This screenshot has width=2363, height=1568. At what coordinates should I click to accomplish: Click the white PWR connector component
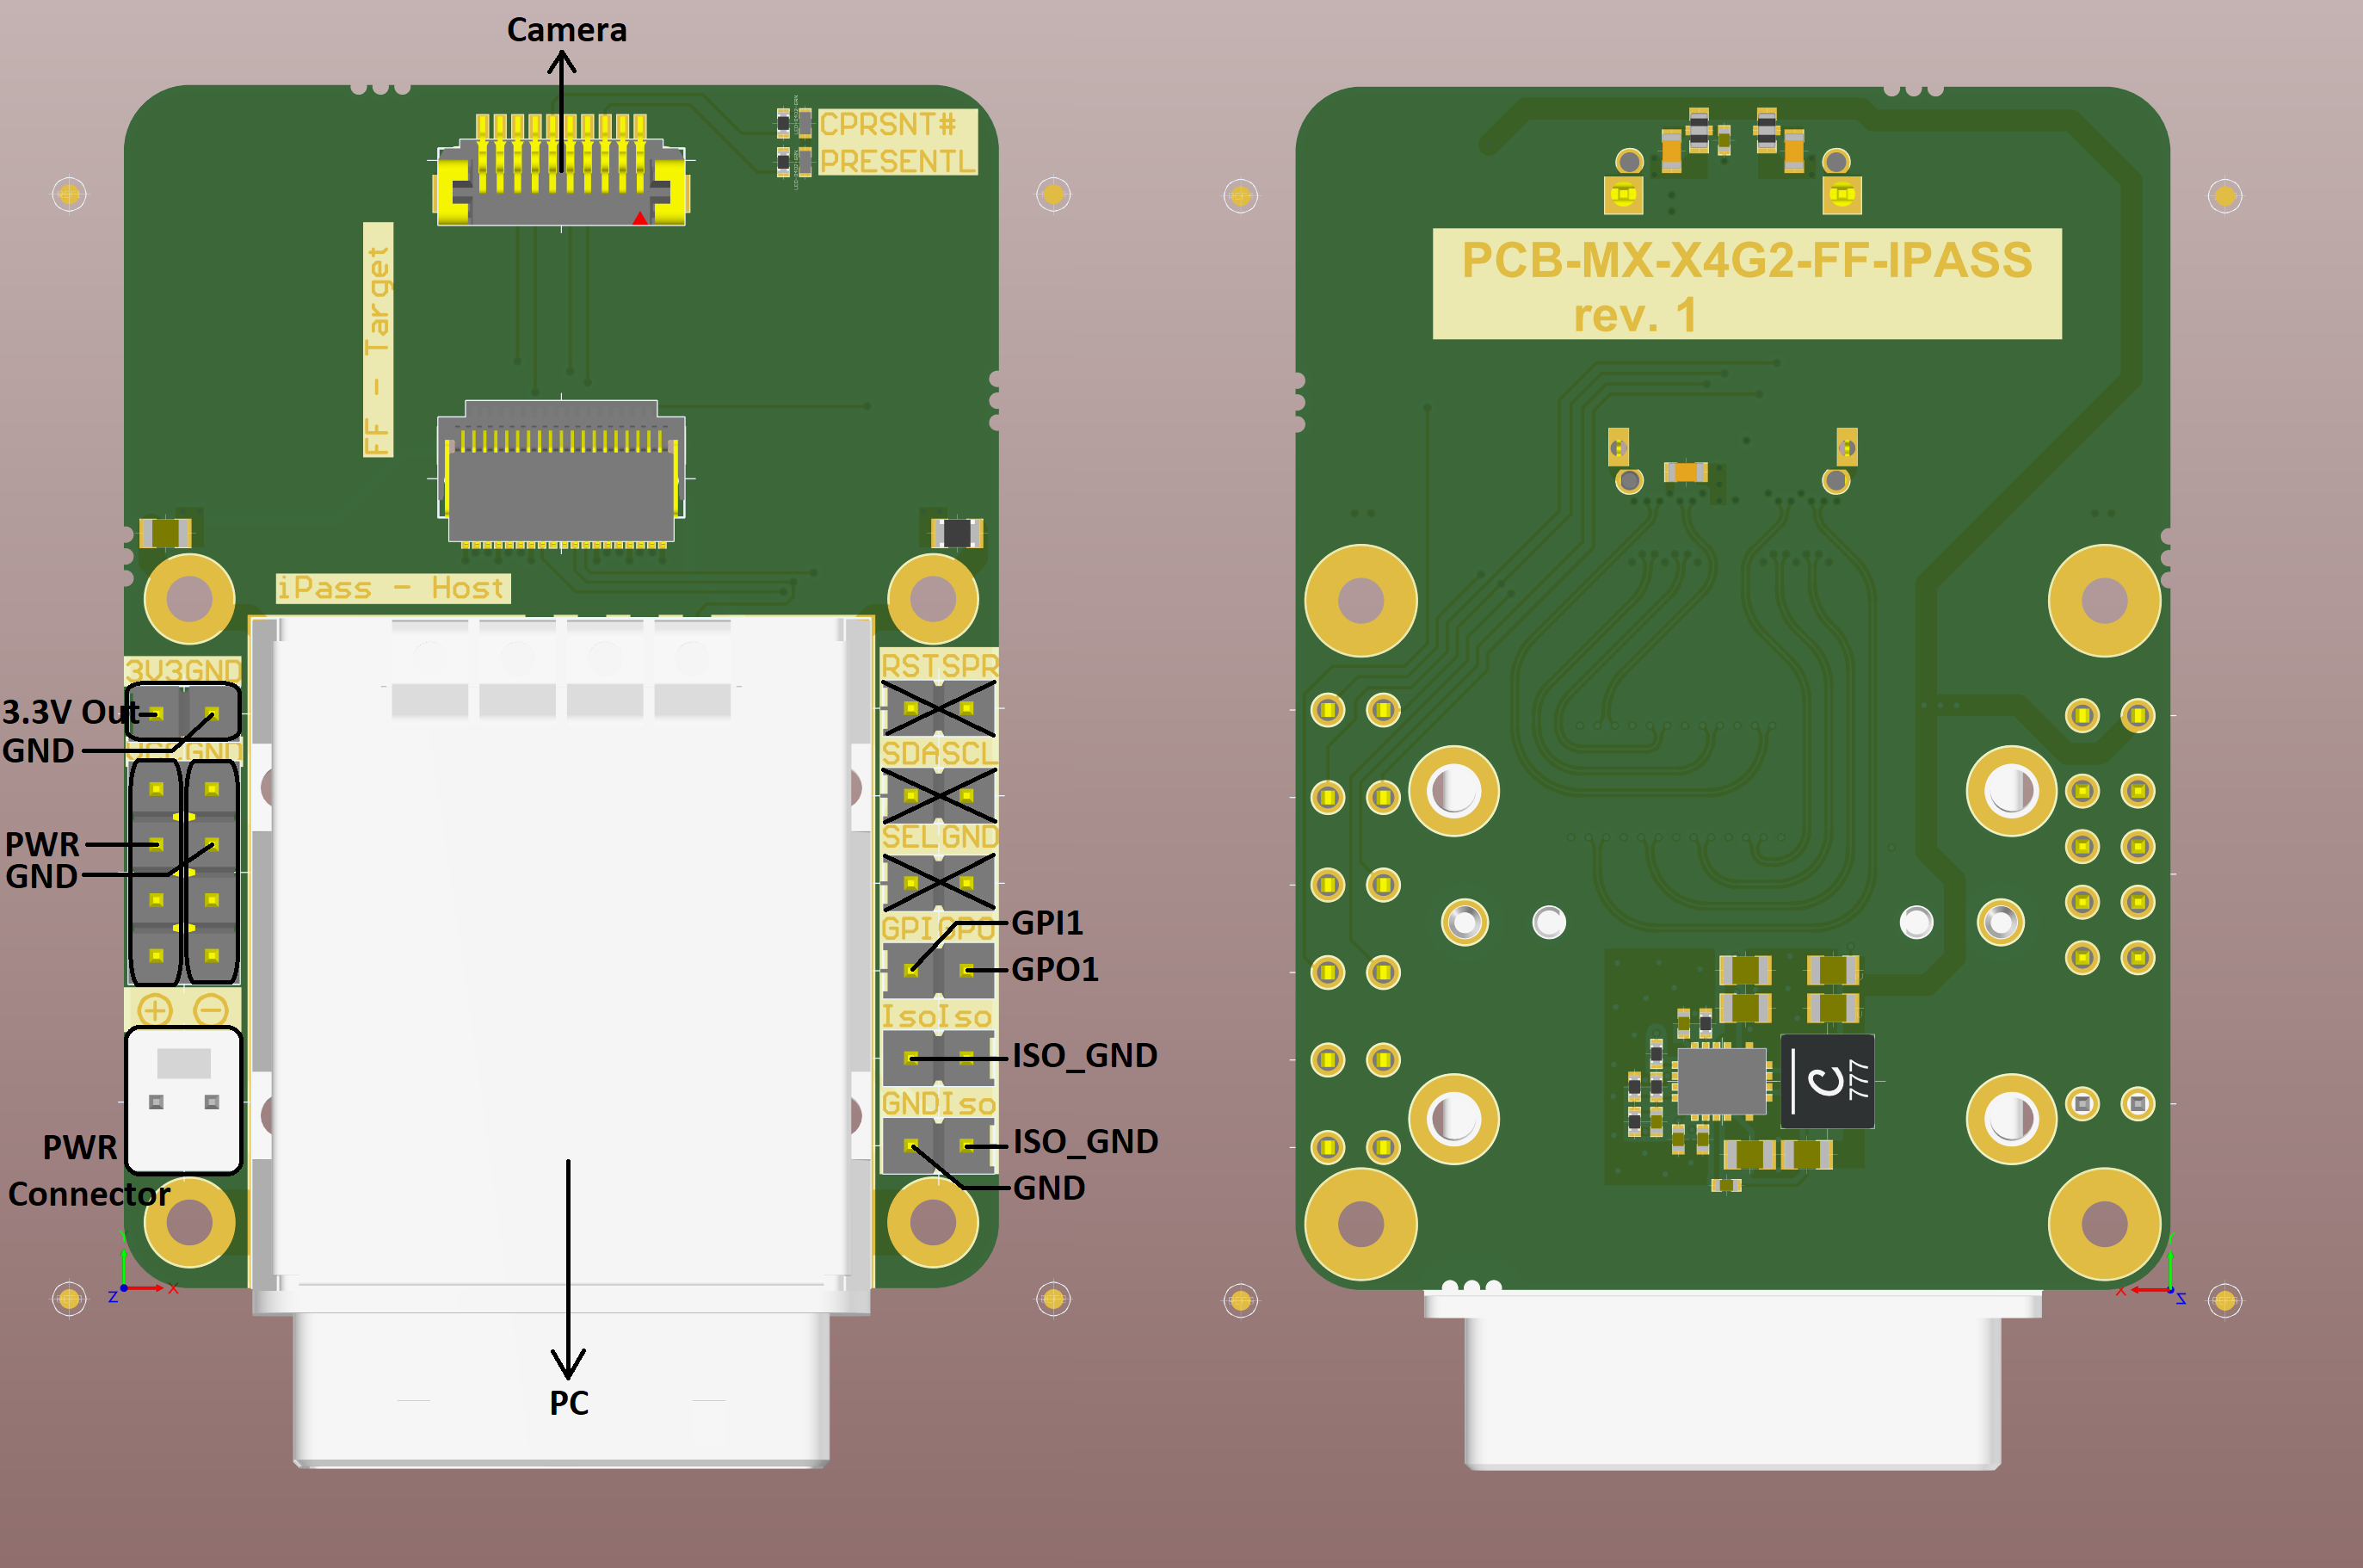(x=184, y=1099)
